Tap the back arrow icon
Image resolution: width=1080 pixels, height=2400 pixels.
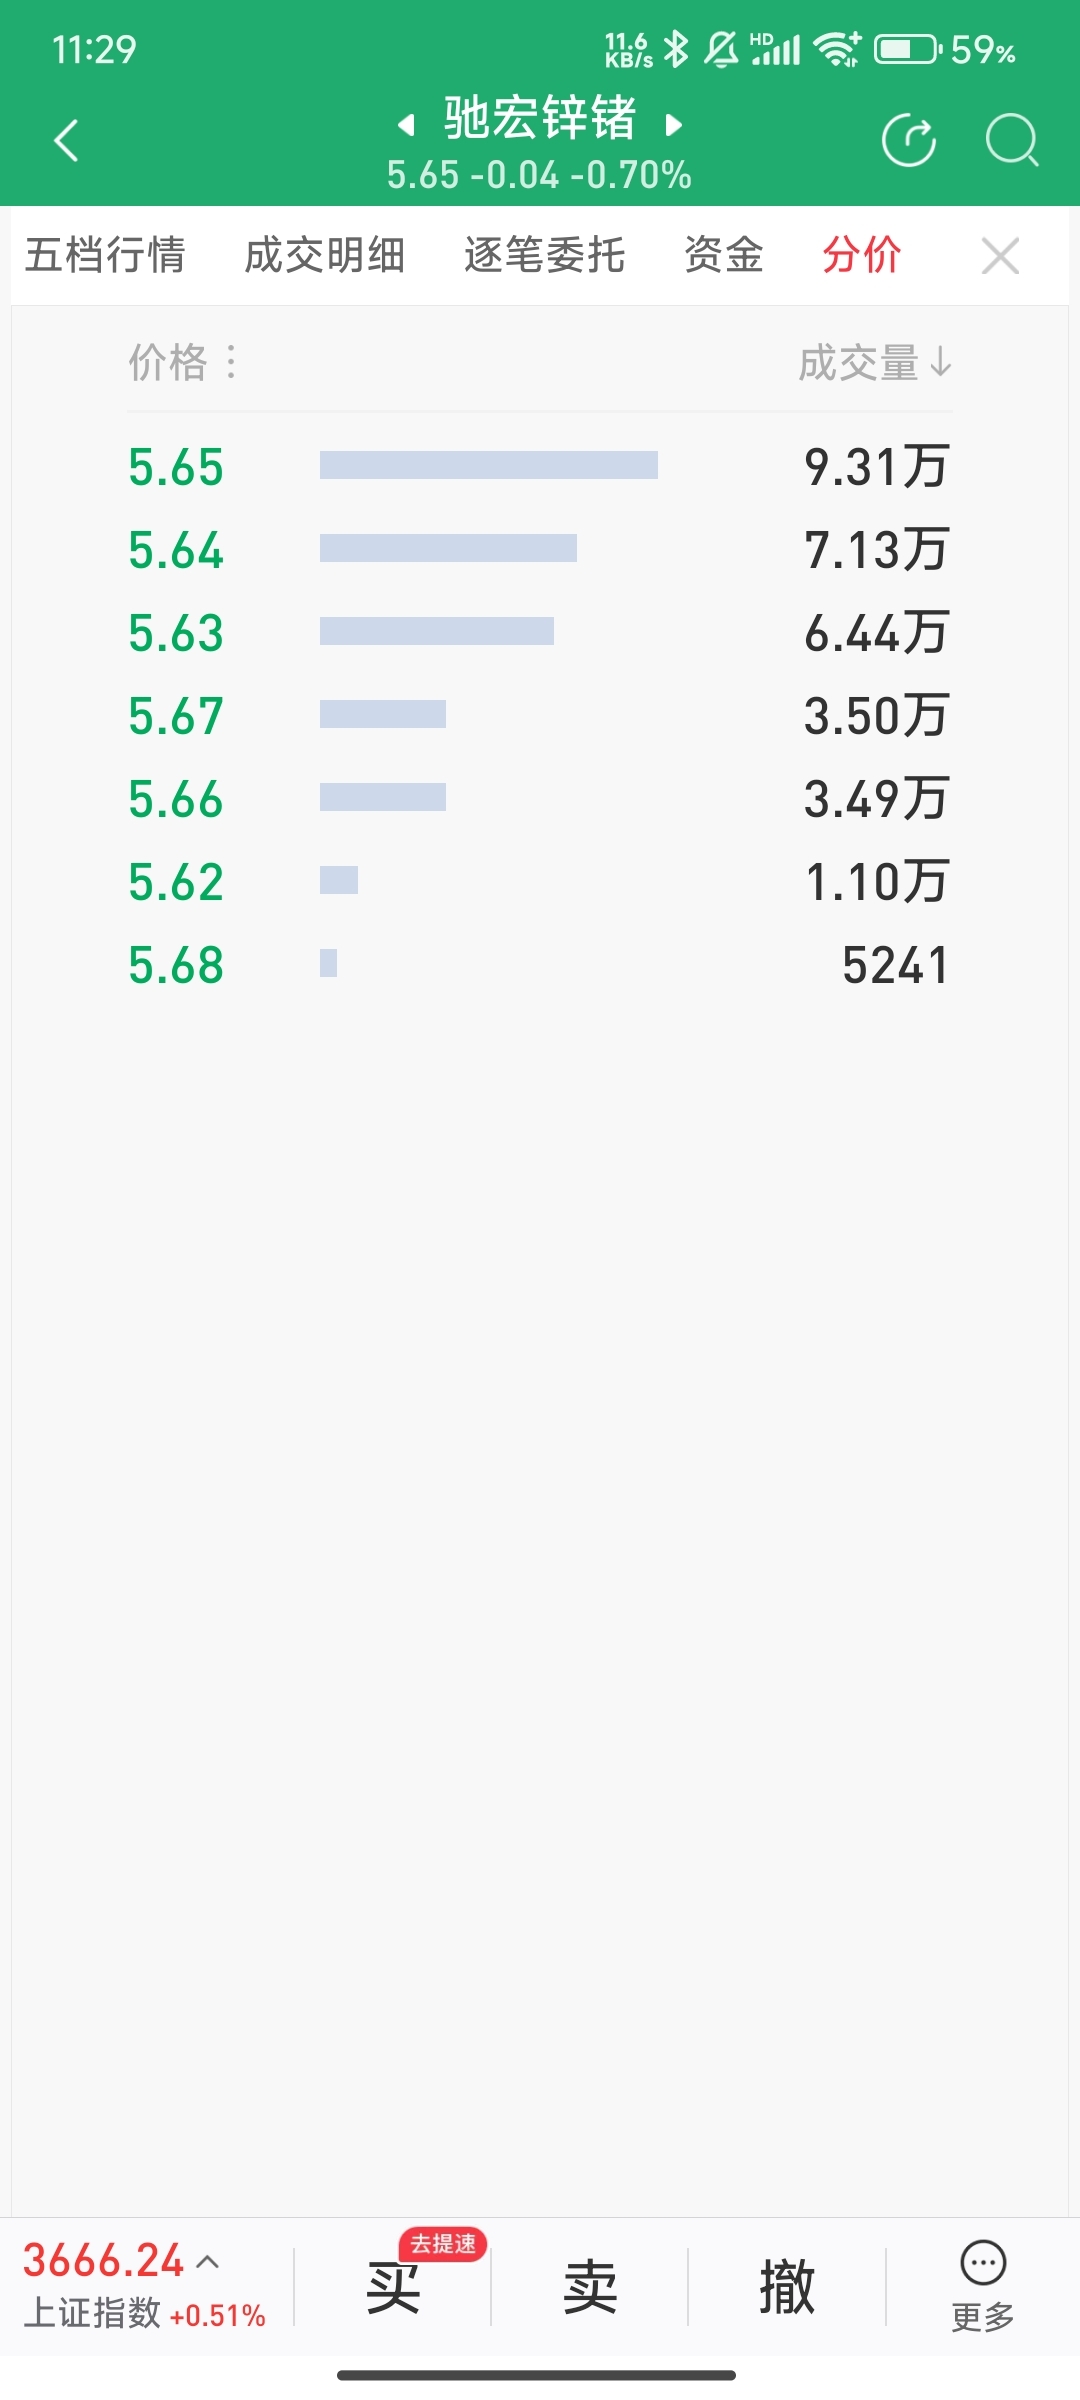tap(66, 140)
